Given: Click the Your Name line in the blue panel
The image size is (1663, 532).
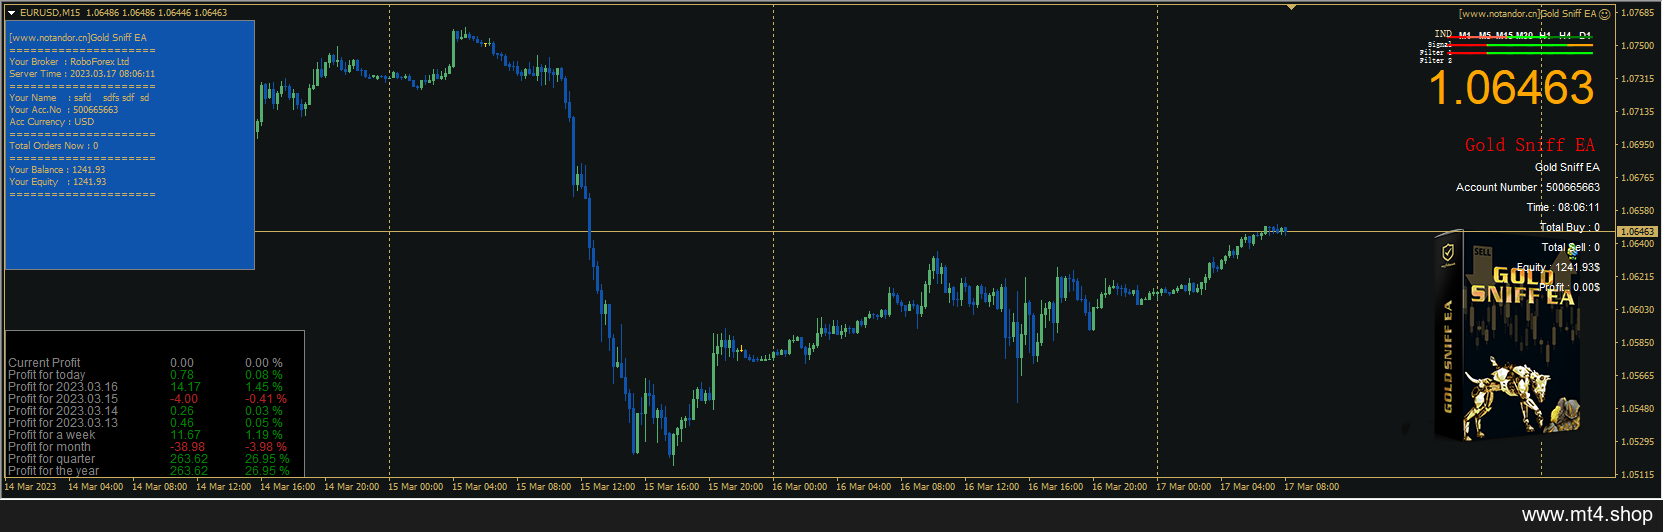Looking at the screenshot, I should (79, 98).
